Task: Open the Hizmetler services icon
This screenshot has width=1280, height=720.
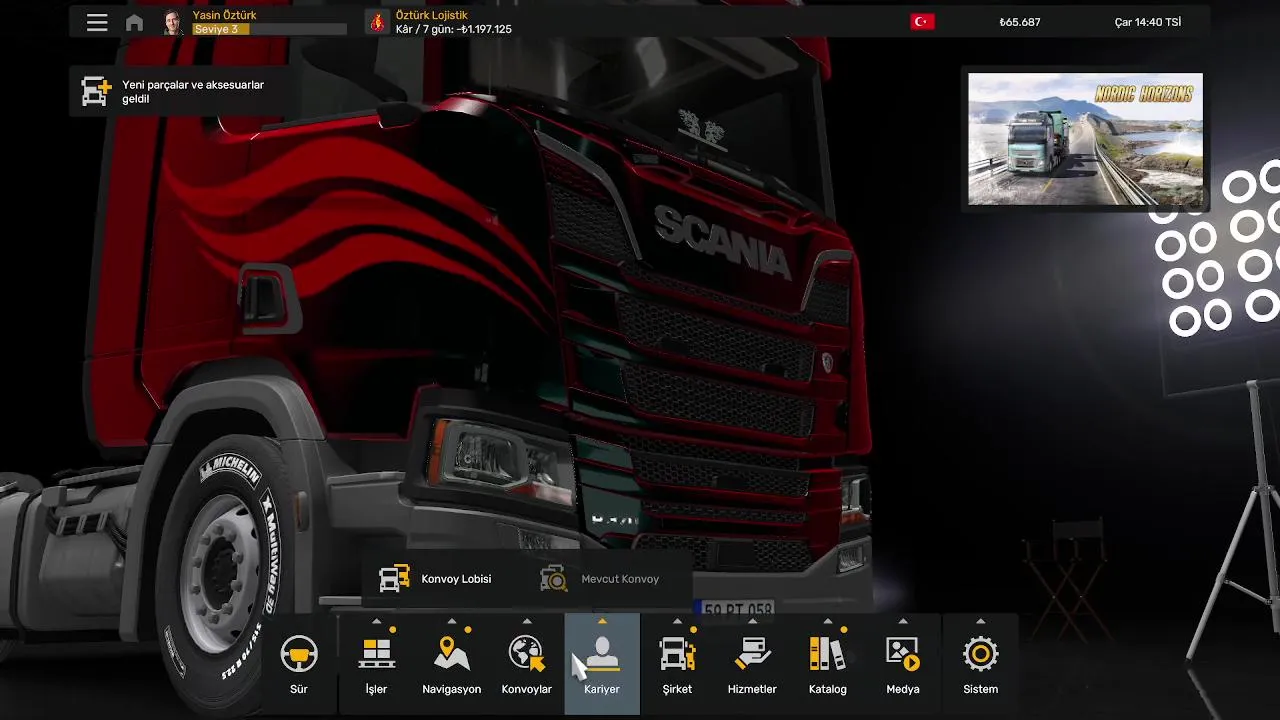Action: pos(752,654)
